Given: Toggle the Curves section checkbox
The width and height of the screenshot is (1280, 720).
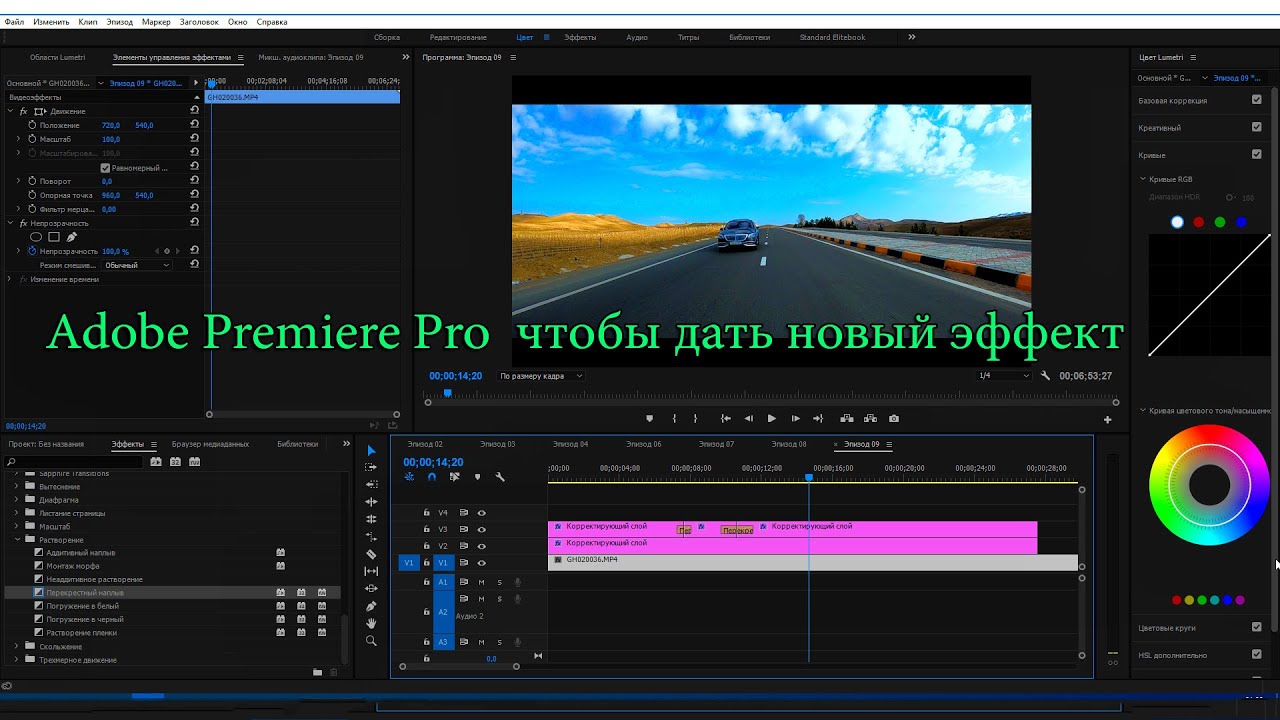Looking at the screenshot, I should coord(1257,154).
